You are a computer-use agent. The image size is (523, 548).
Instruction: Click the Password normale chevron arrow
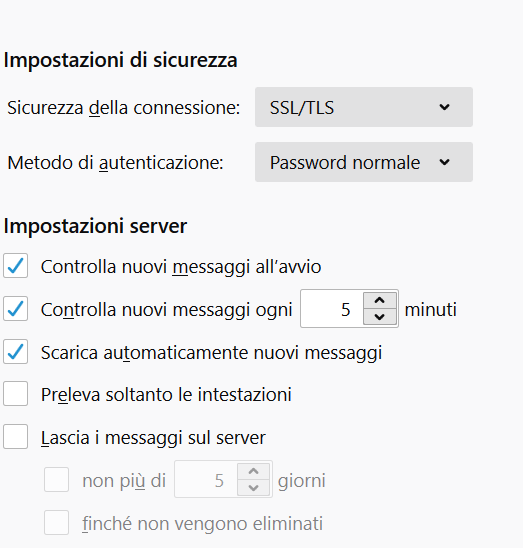pyautogui.click(x=444, y=162)
